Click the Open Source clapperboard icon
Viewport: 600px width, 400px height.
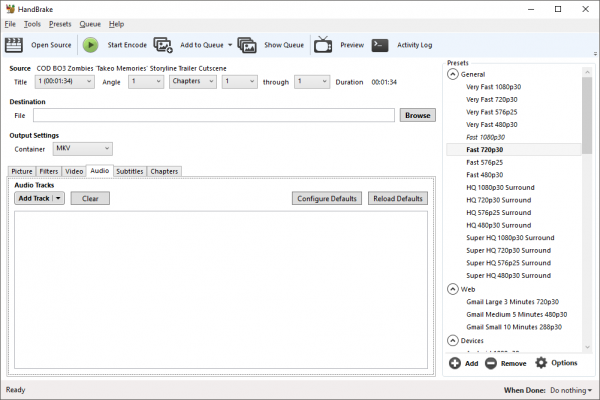(14, 45)
